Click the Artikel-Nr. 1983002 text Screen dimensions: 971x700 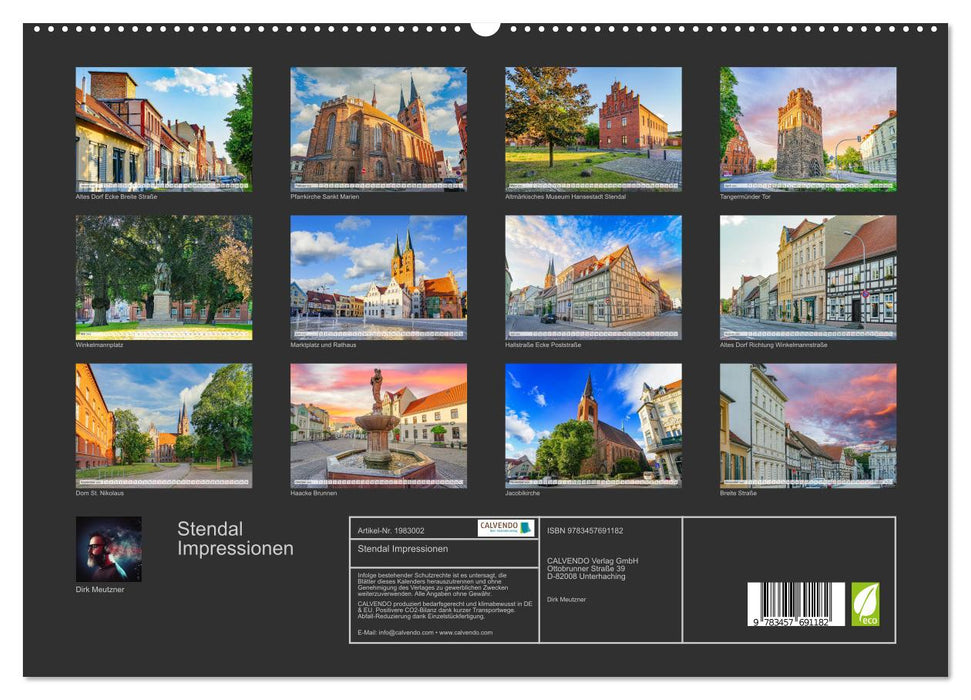coord(391,529)
